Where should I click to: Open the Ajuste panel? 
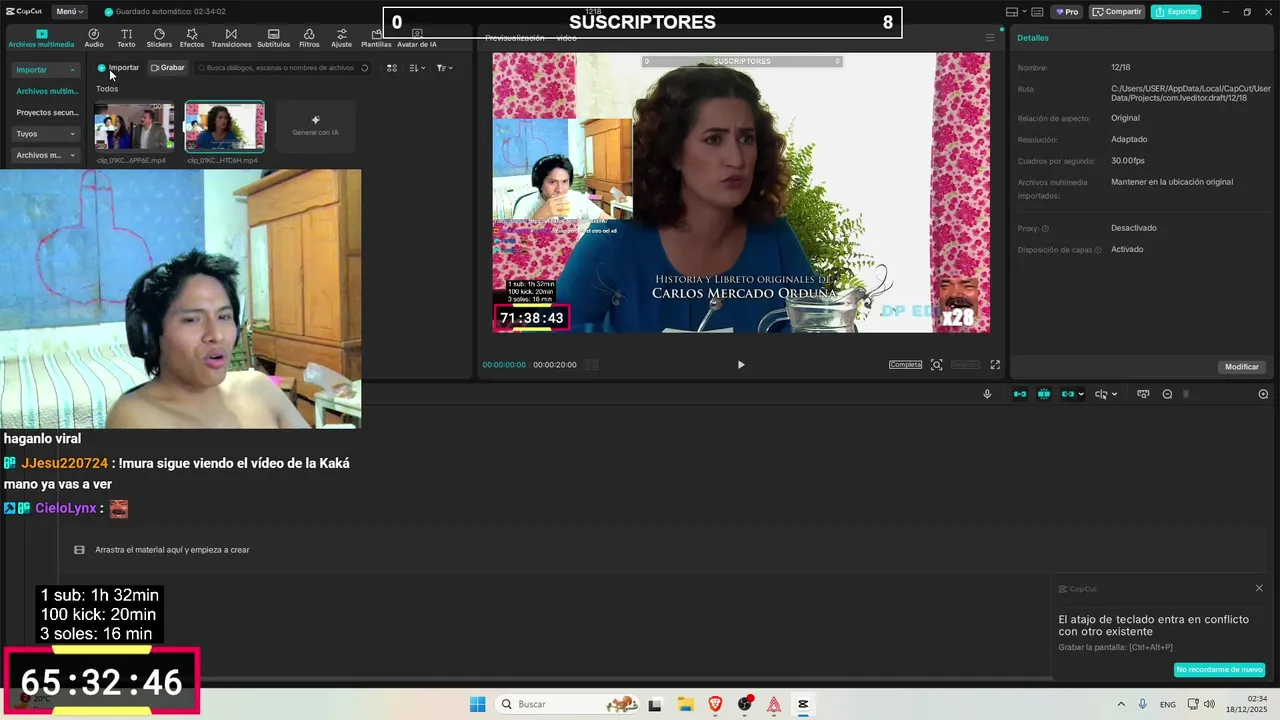click(x=342, y=38)
